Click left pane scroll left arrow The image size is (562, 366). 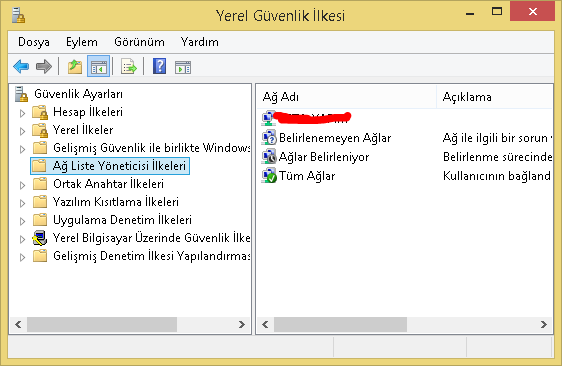point(18,324)
